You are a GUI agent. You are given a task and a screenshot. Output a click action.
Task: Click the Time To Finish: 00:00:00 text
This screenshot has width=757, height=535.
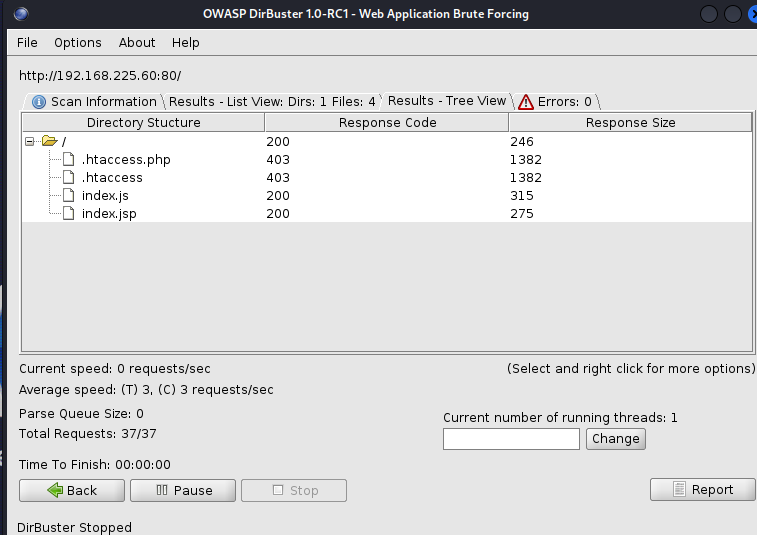pyautogui.click(x=95, y=465)
